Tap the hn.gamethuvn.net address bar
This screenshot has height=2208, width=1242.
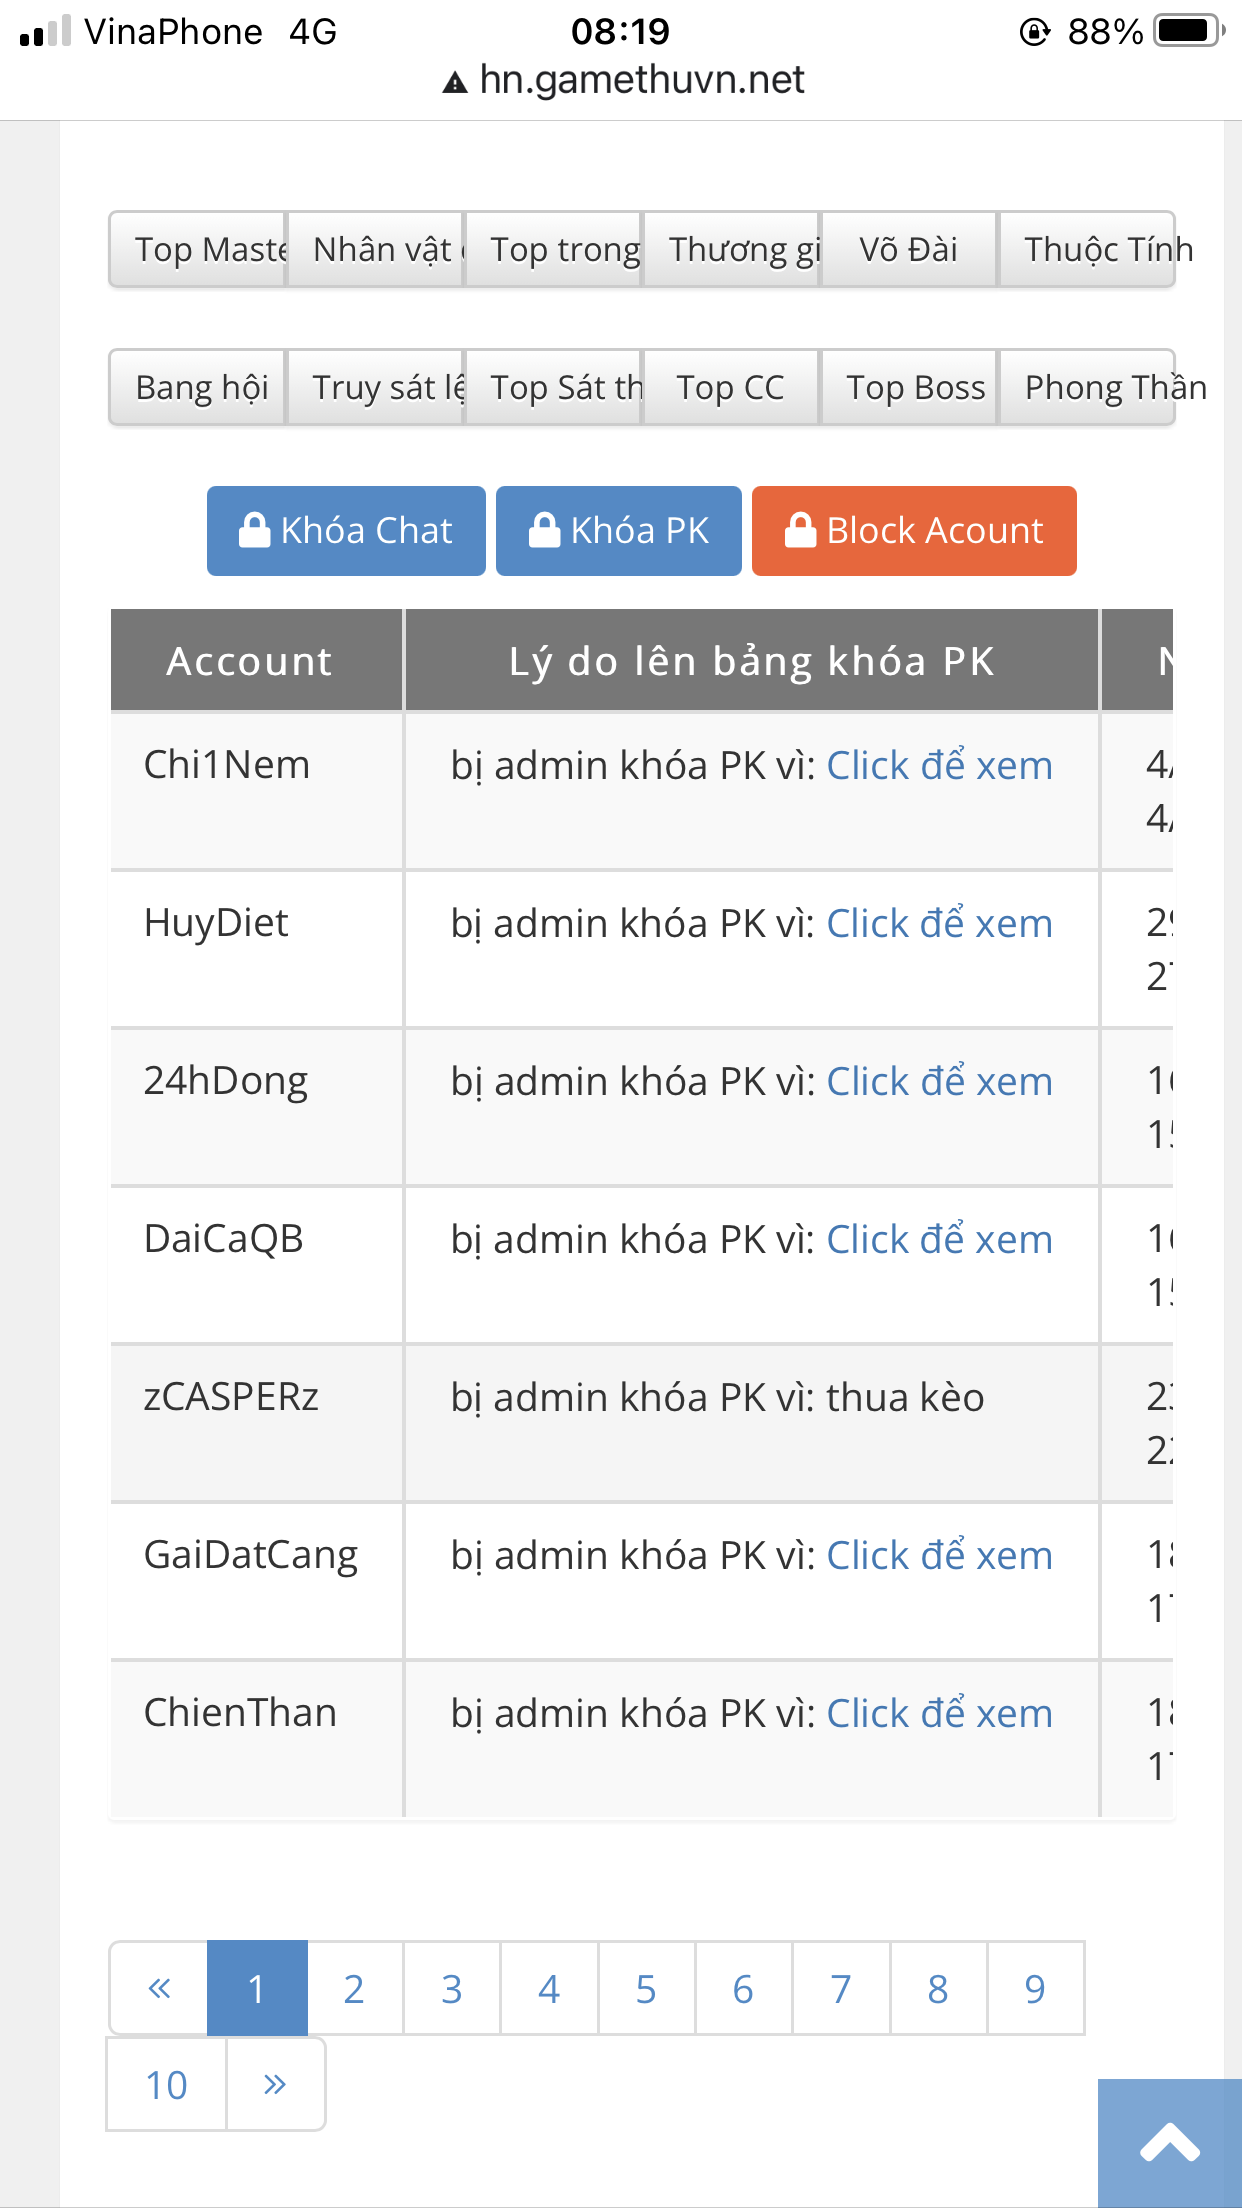pos(640,80)
